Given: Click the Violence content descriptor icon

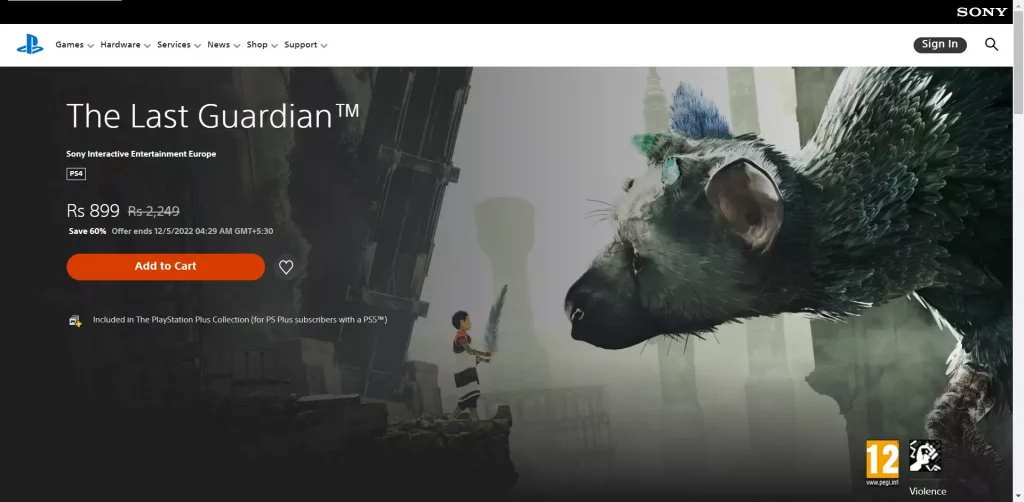Looking at the screenshot, I should tap(925, 456).
